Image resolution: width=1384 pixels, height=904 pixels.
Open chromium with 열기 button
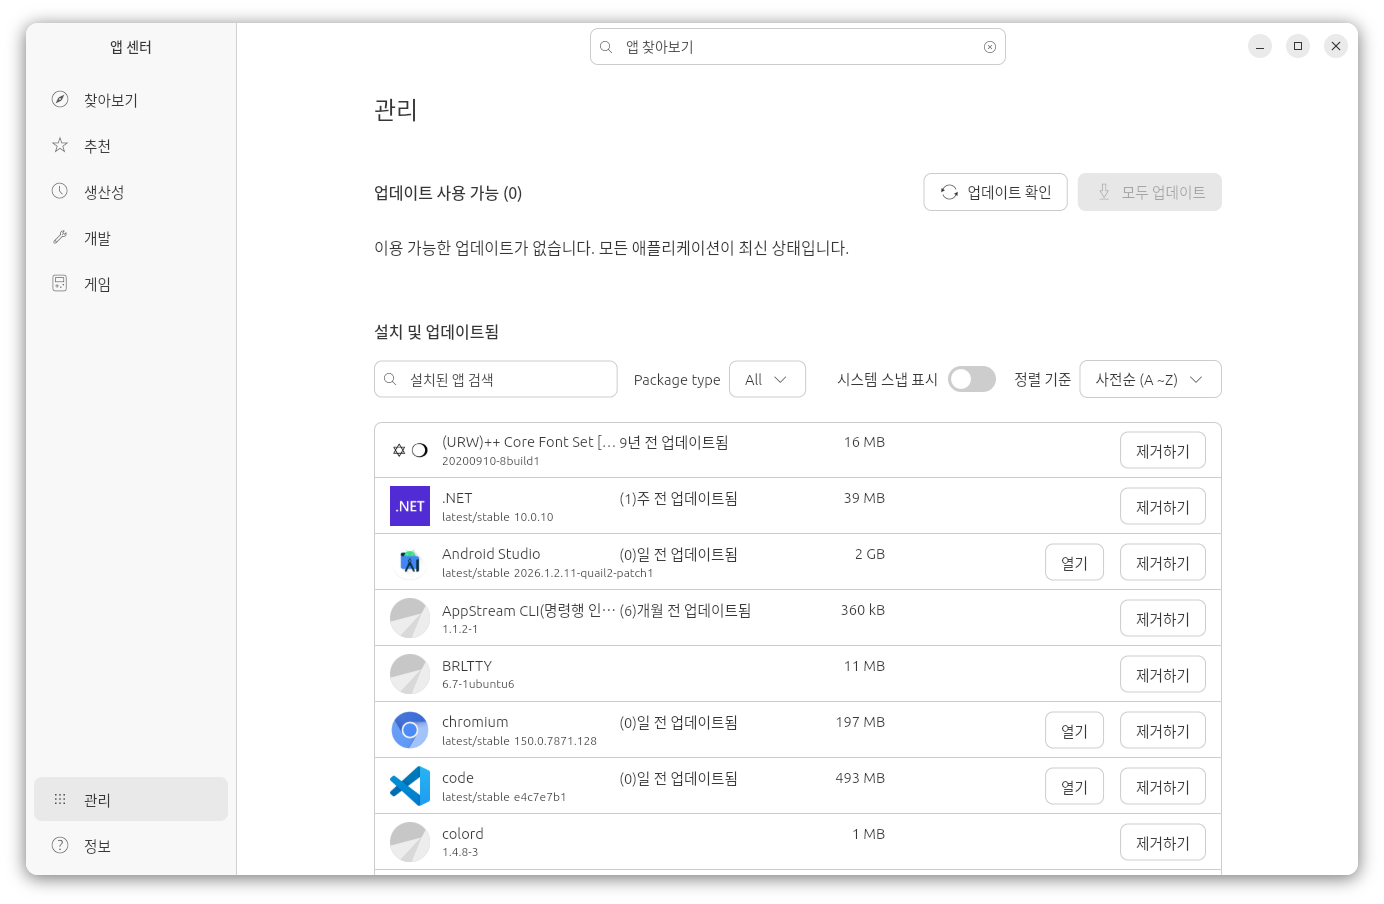(x=1074, y=730)
